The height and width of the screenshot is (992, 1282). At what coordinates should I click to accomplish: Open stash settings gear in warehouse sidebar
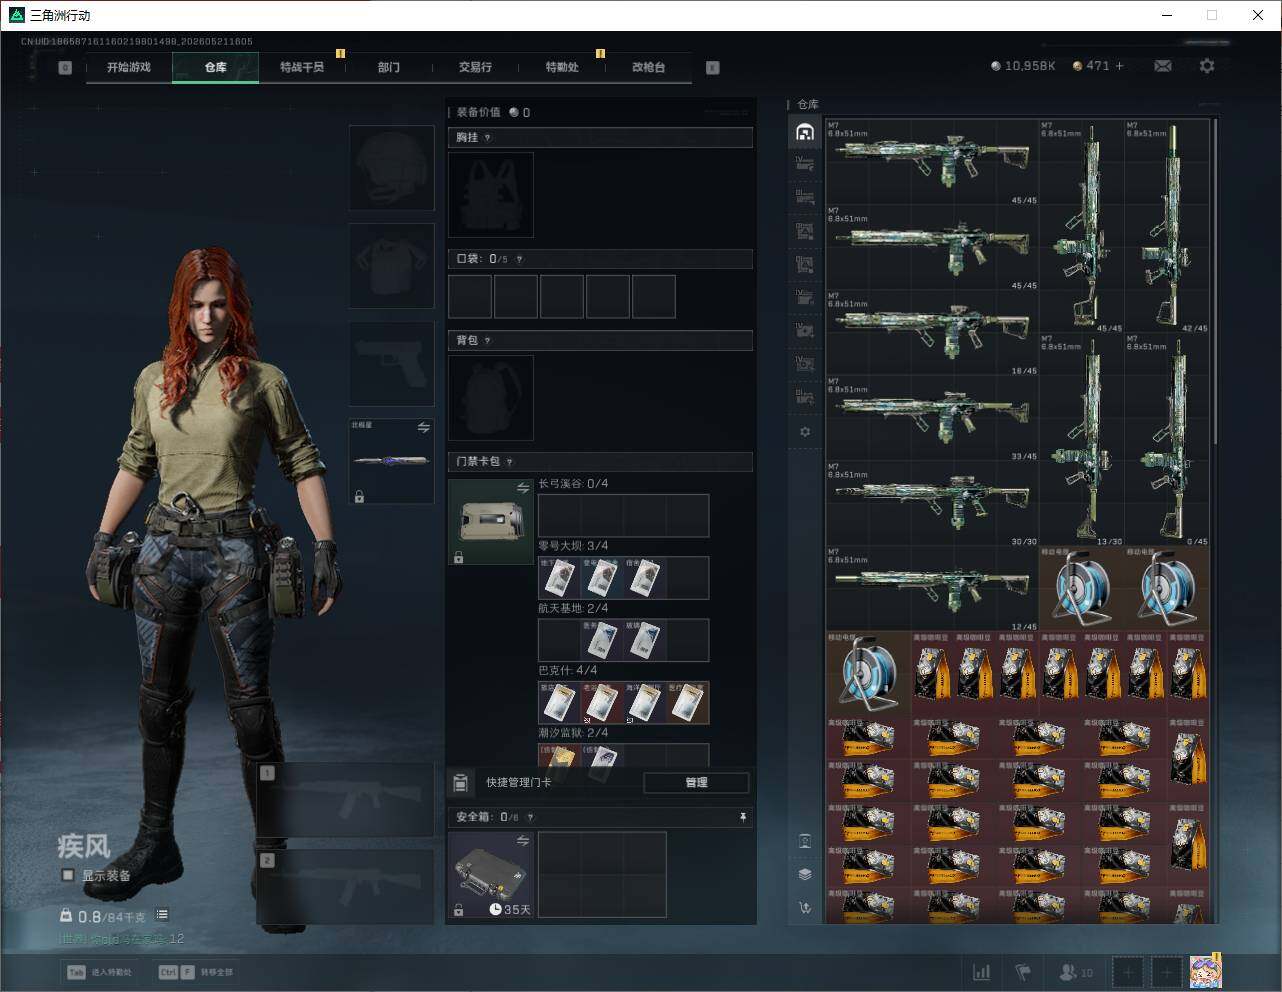[x=805, y=432]
